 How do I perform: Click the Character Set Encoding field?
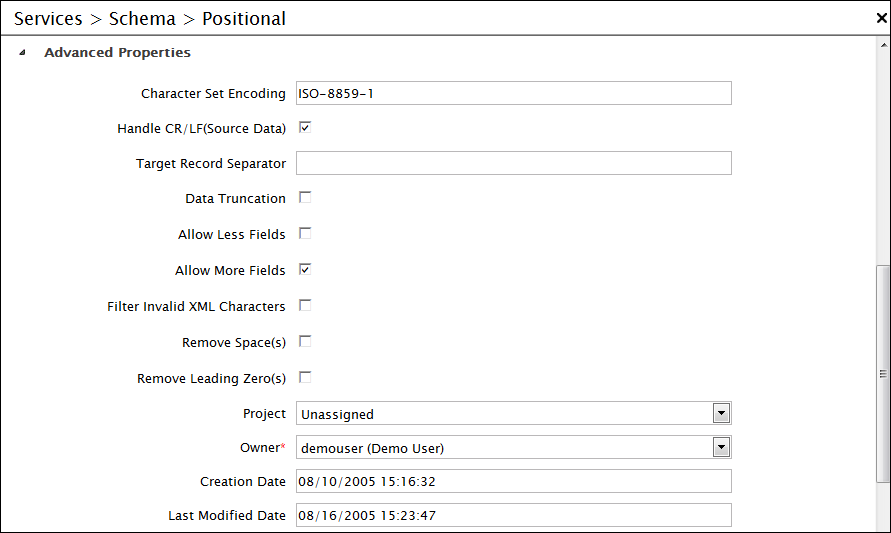pos(513,94)
